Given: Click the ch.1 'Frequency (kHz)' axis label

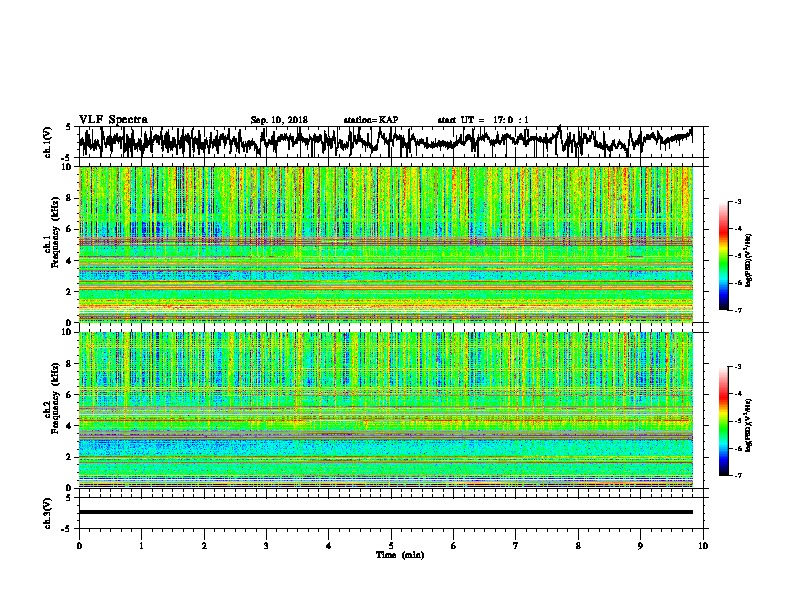Looking at the screenshot, I should click(55, 232).
